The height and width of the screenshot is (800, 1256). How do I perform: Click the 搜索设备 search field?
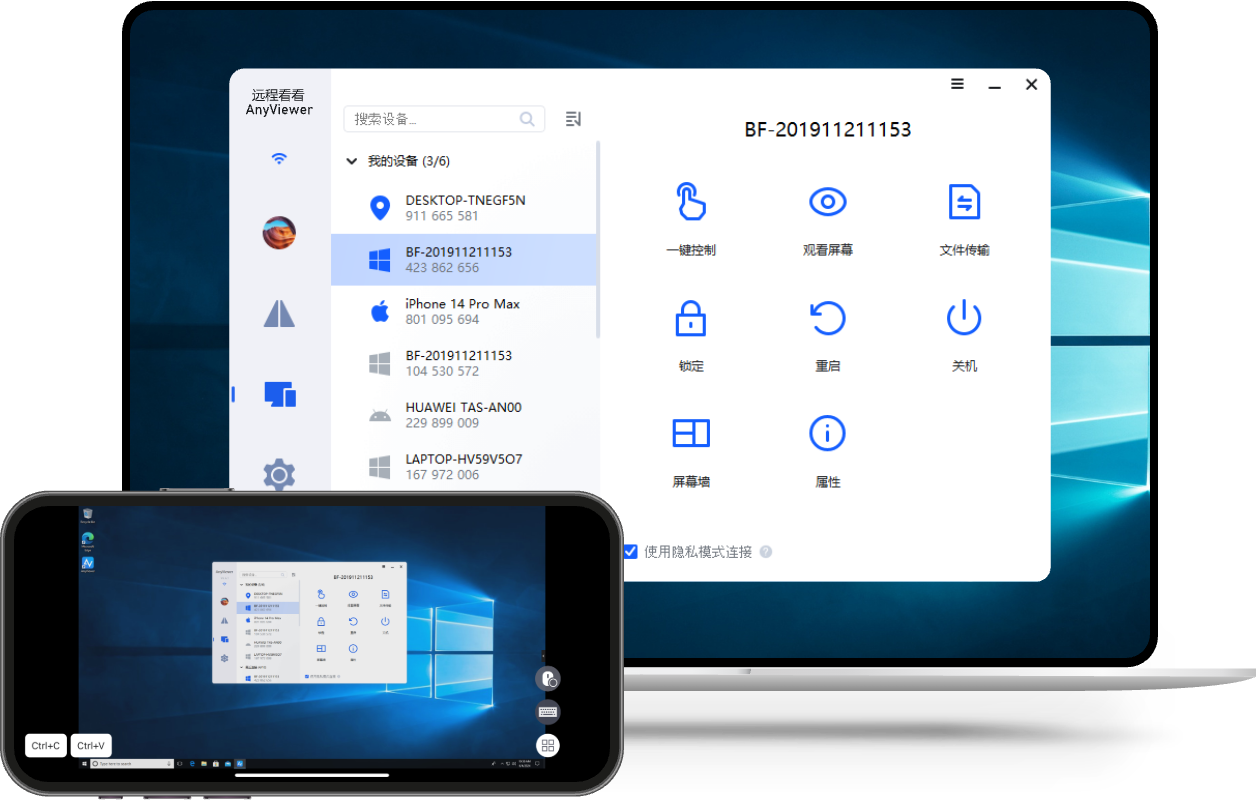click(x=434, y=119)
